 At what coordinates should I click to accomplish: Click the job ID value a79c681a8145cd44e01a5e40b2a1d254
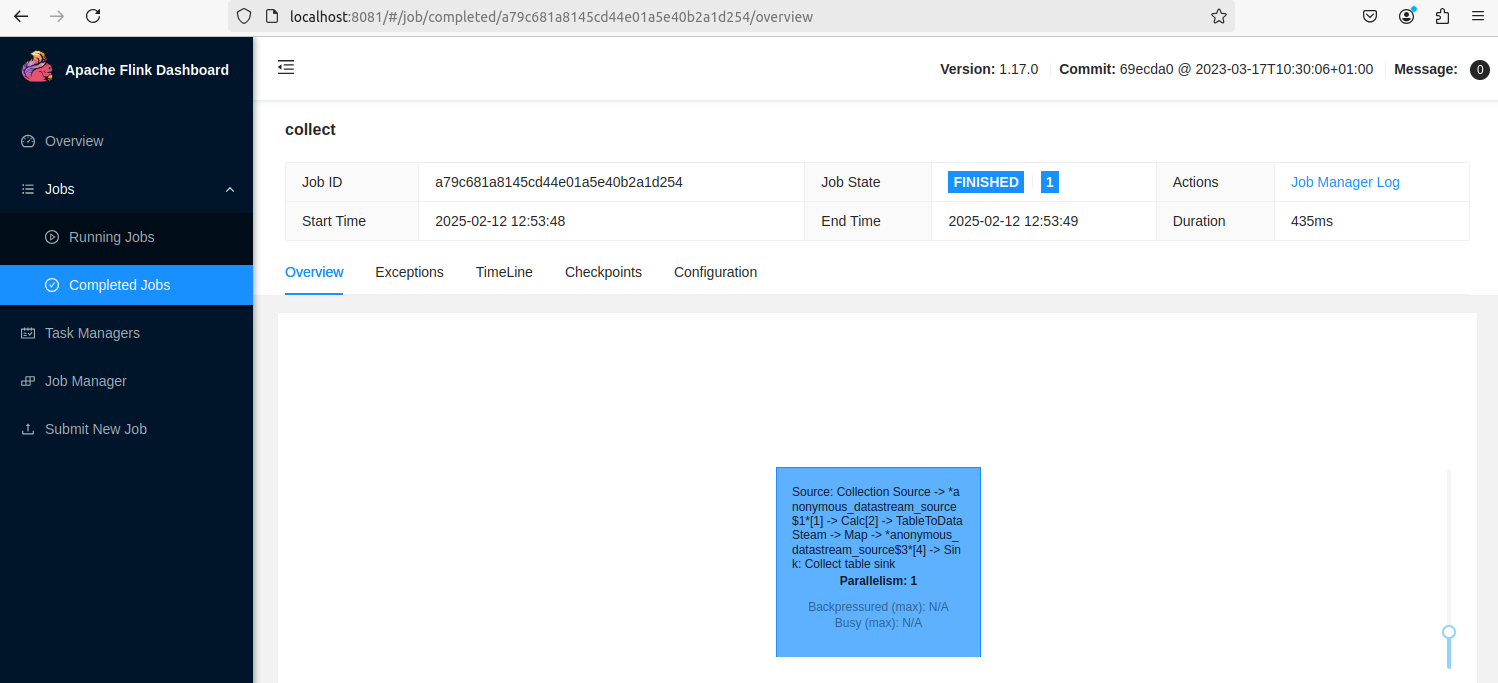559,182
